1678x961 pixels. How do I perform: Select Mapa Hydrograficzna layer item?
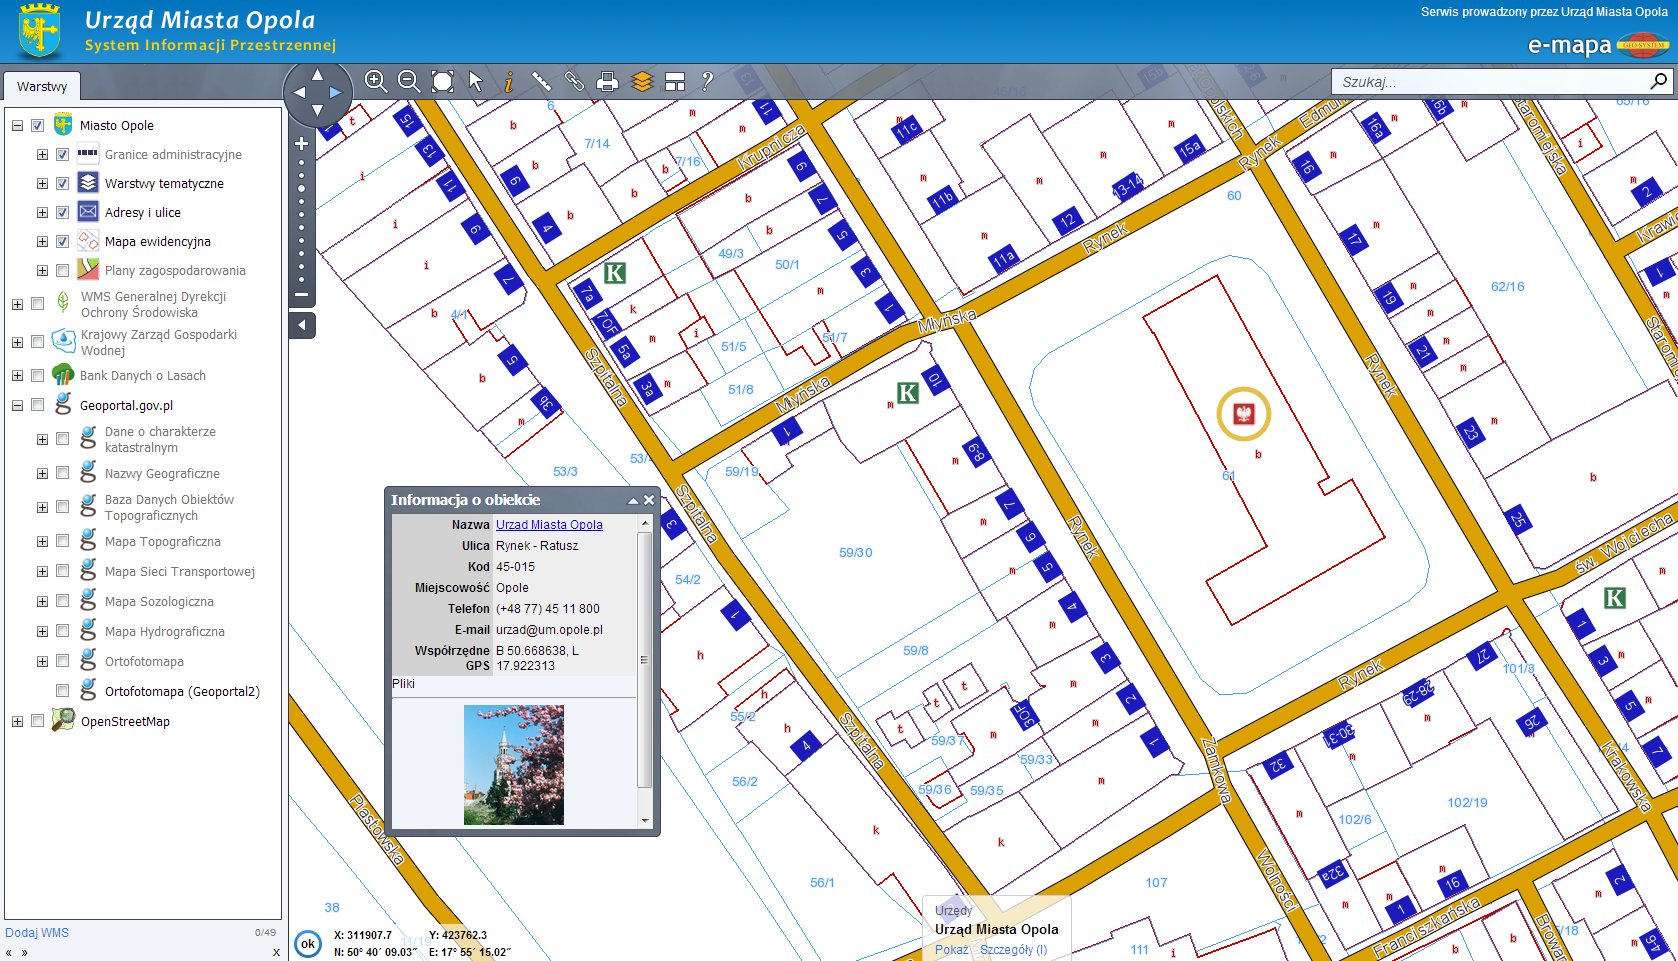pyautogui.click(x=165, y=632)
